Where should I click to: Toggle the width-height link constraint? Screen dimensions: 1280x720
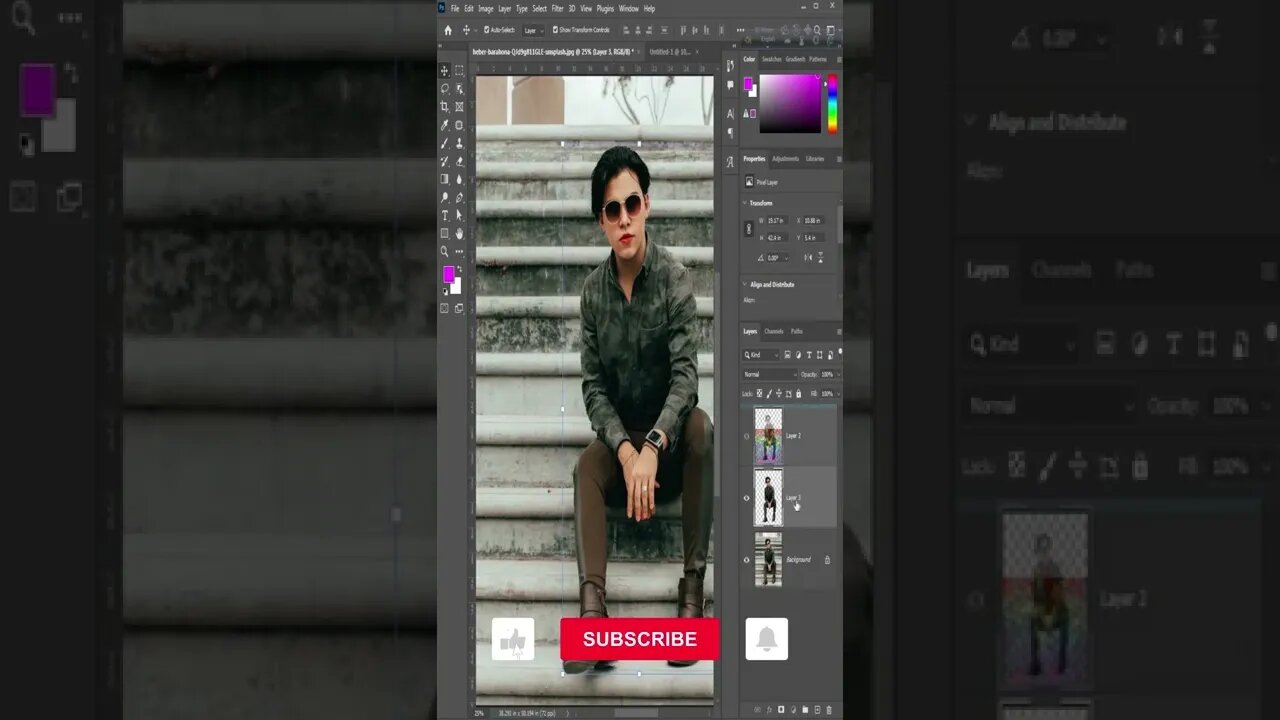coord(749,229)
